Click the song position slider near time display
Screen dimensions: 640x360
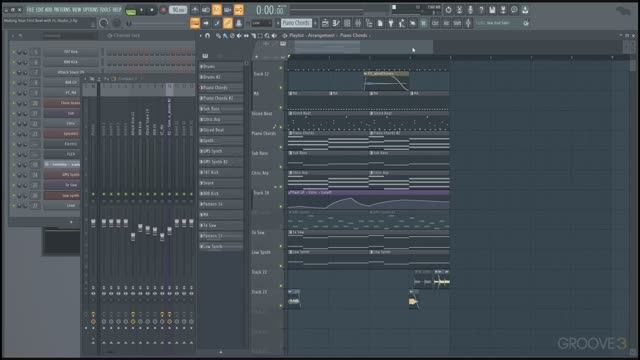coord(327,10)
